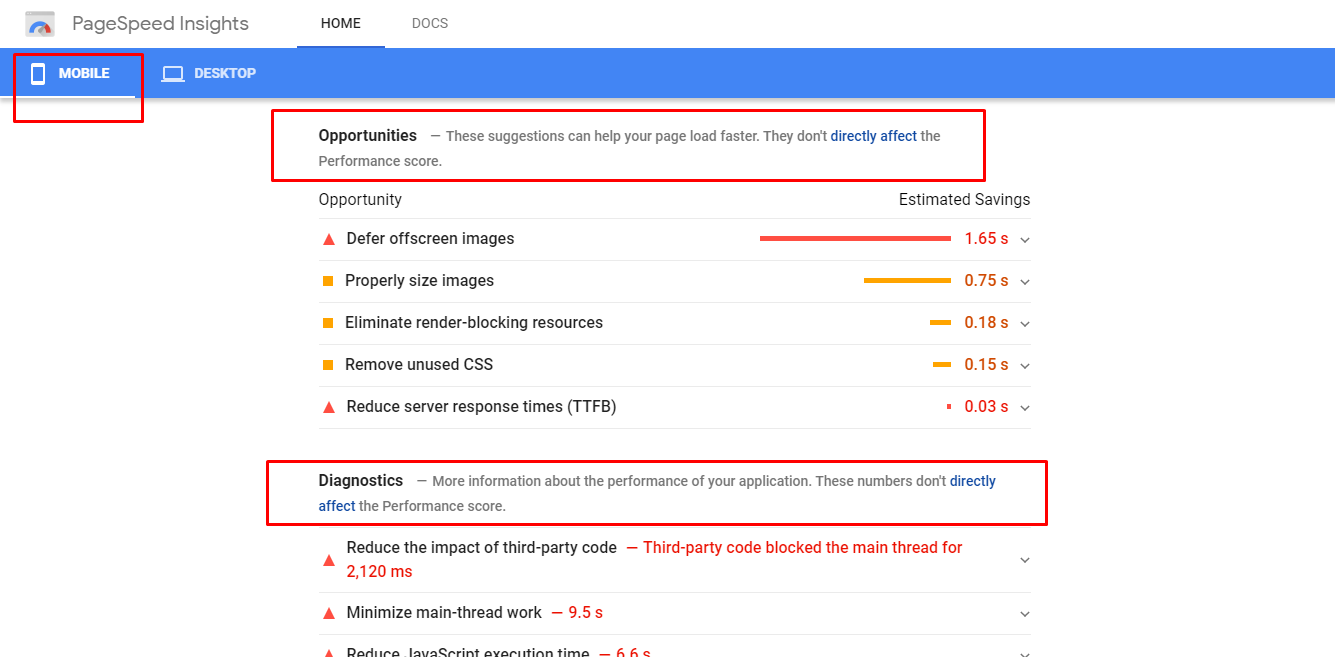Click the orange square beside Remove unused CSS
The image size is (1335, 657).
(328, 365)
